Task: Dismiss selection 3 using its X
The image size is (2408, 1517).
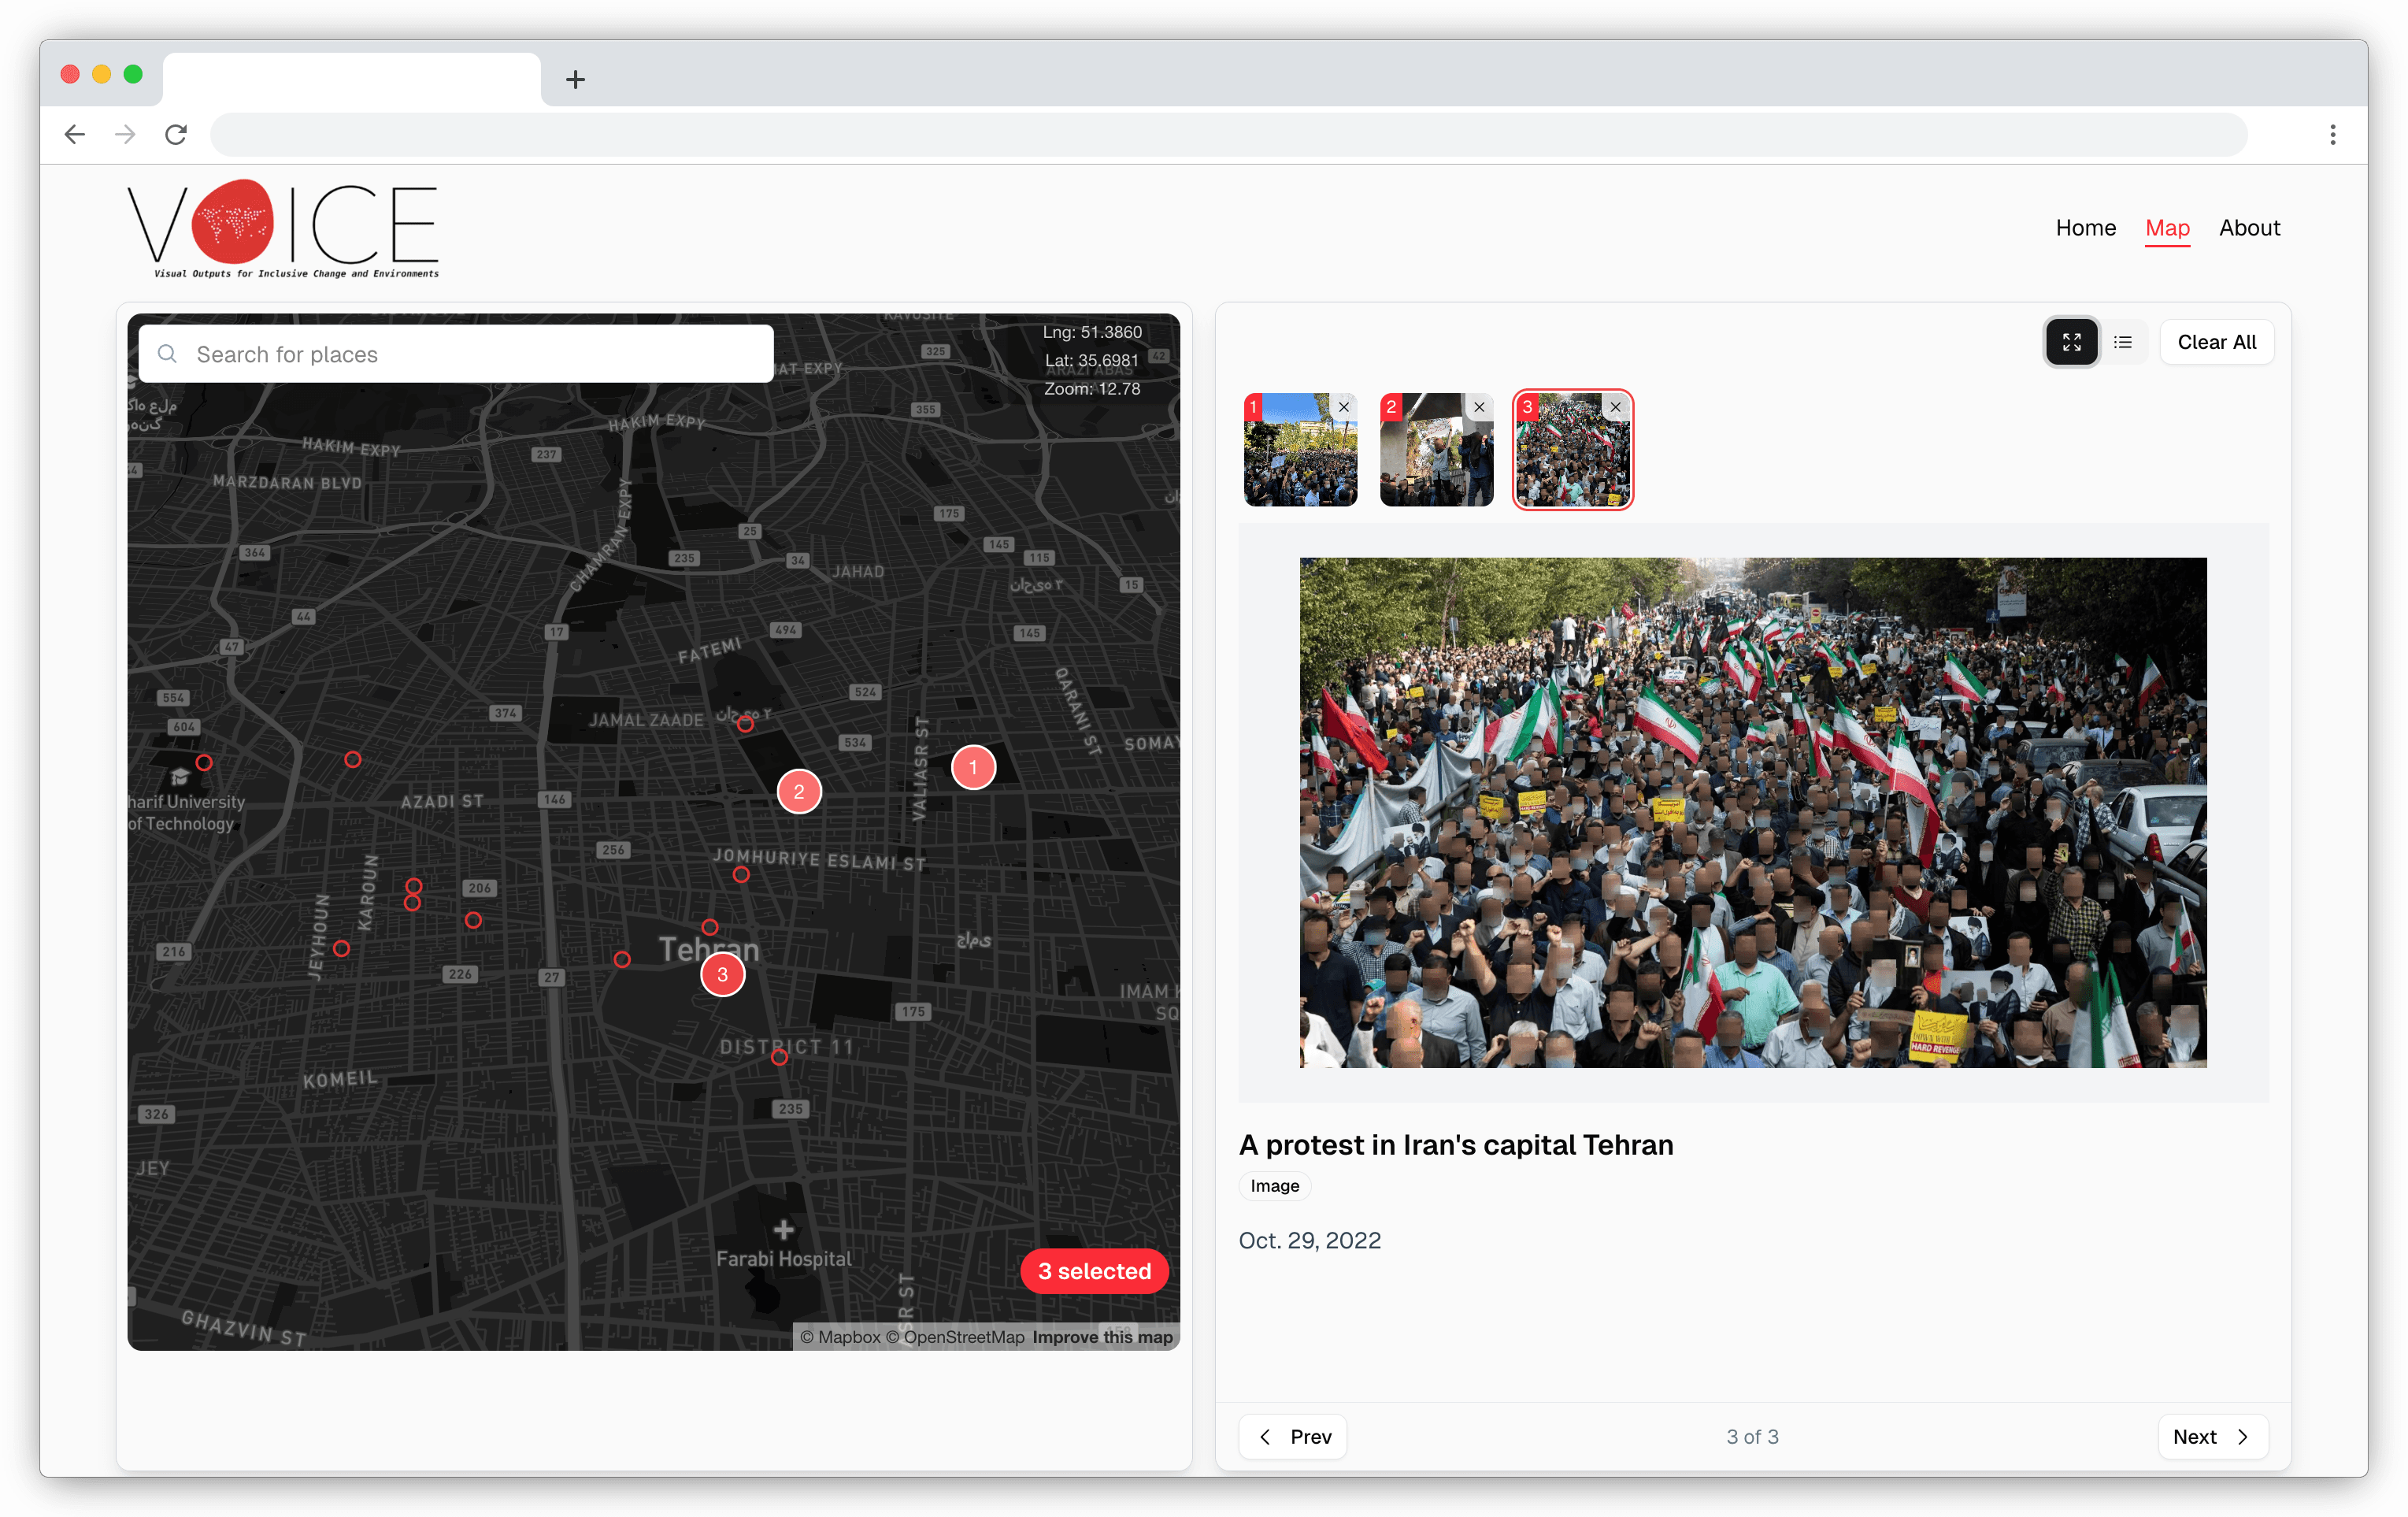Action: (x=1616, y=407)
